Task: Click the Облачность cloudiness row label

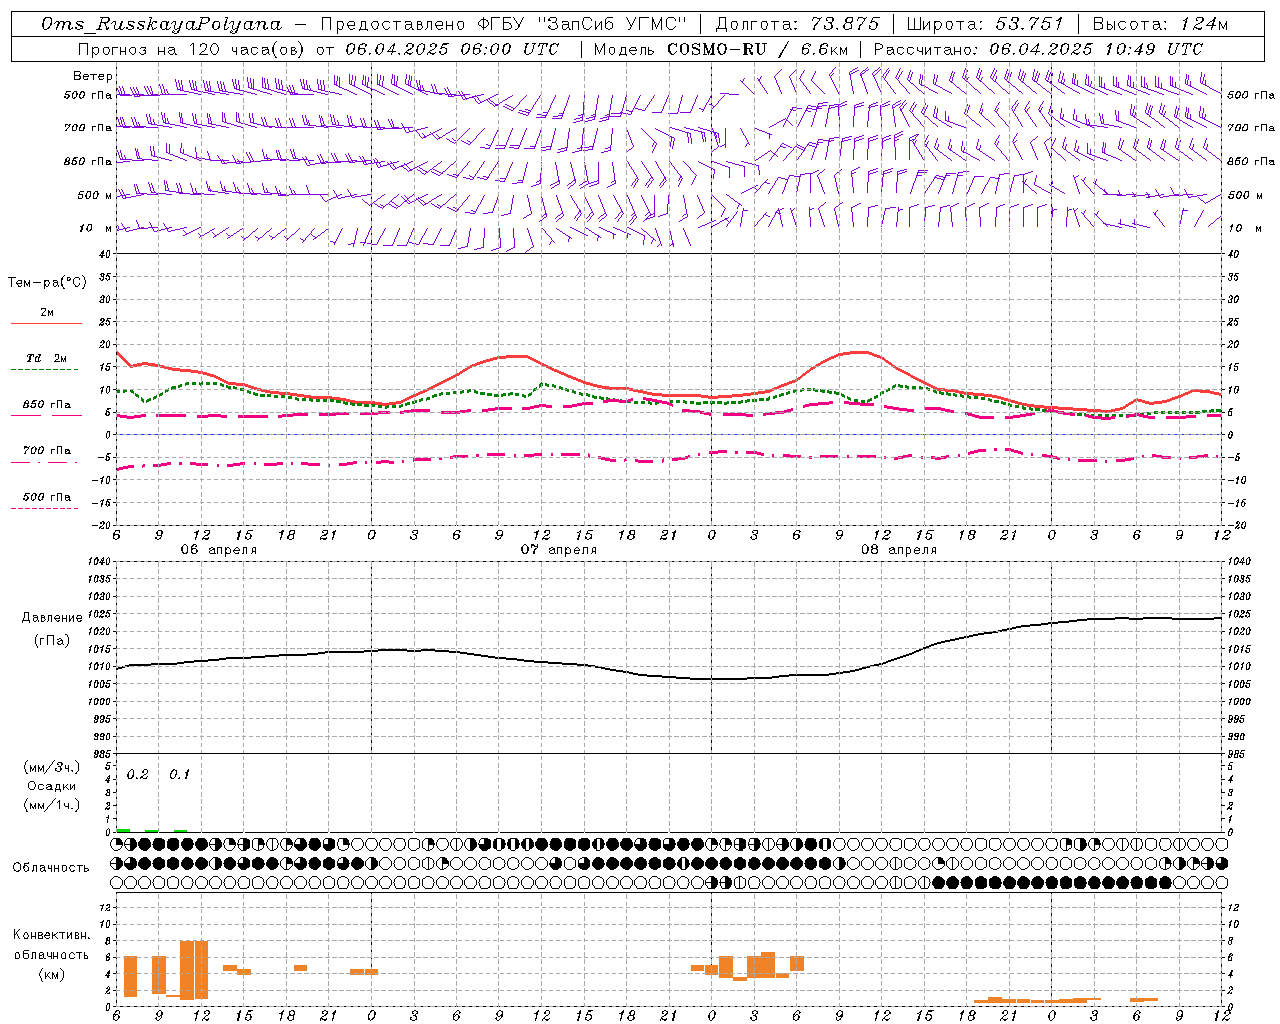Action: coord(51,867)
